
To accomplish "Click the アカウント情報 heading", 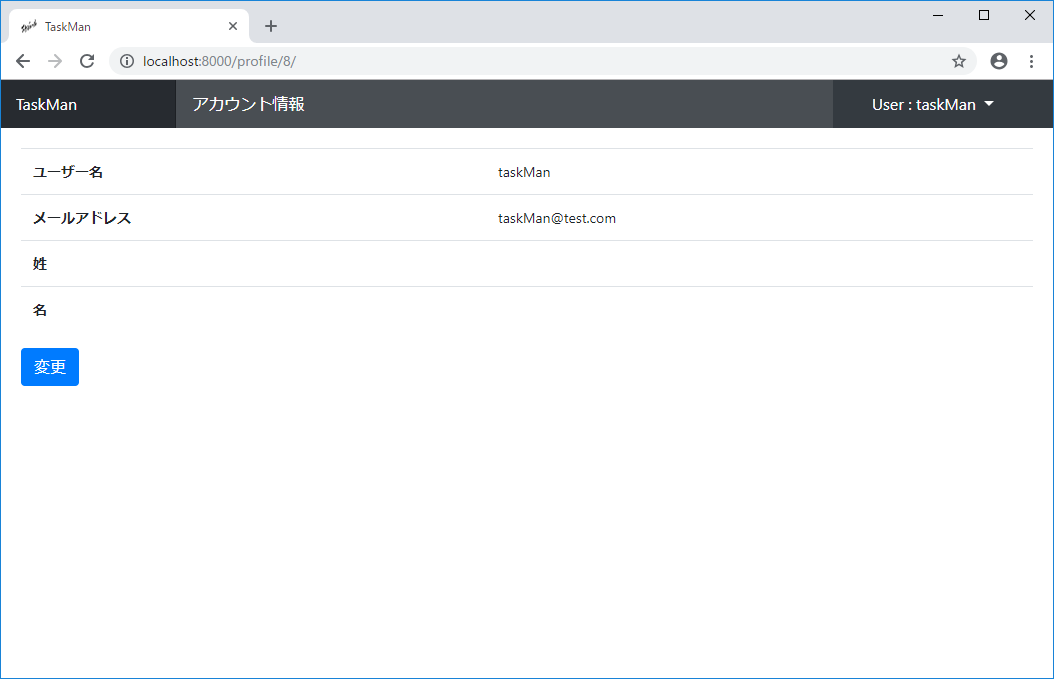I will tap(249, 104).
